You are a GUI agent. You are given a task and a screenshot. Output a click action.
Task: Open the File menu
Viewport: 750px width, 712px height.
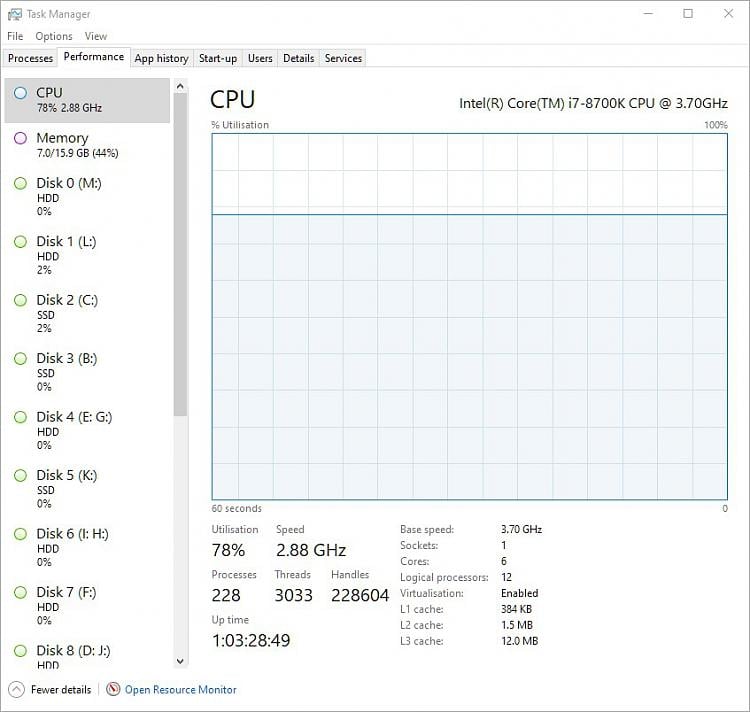click(15, 36)
